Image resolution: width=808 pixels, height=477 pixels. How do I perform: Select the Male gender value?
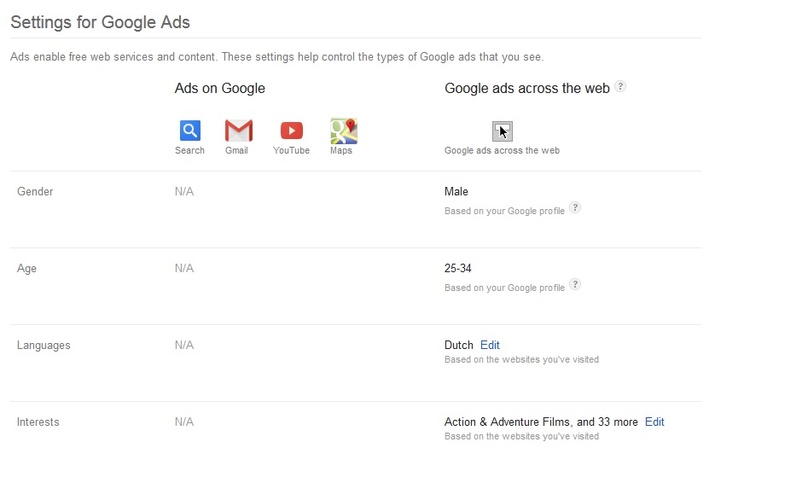(456, 192)
